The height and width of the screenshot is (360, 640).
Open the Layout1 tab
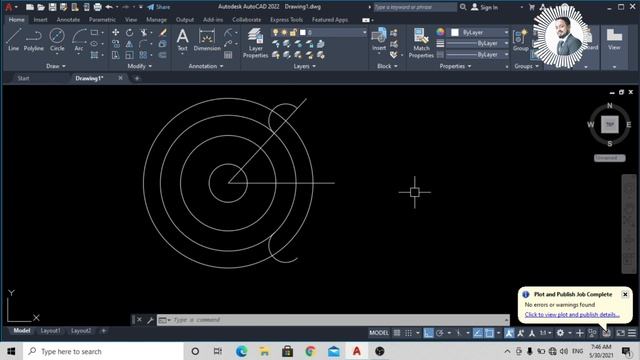pos(50,331)
